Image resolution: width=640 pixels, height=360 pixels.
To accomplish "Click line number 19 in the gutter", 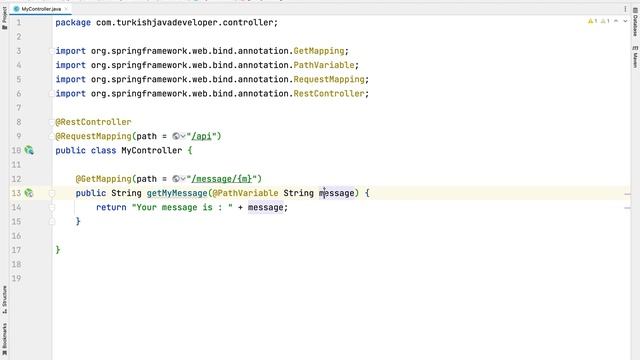I will pyautogui.click(x=16, y=278).
